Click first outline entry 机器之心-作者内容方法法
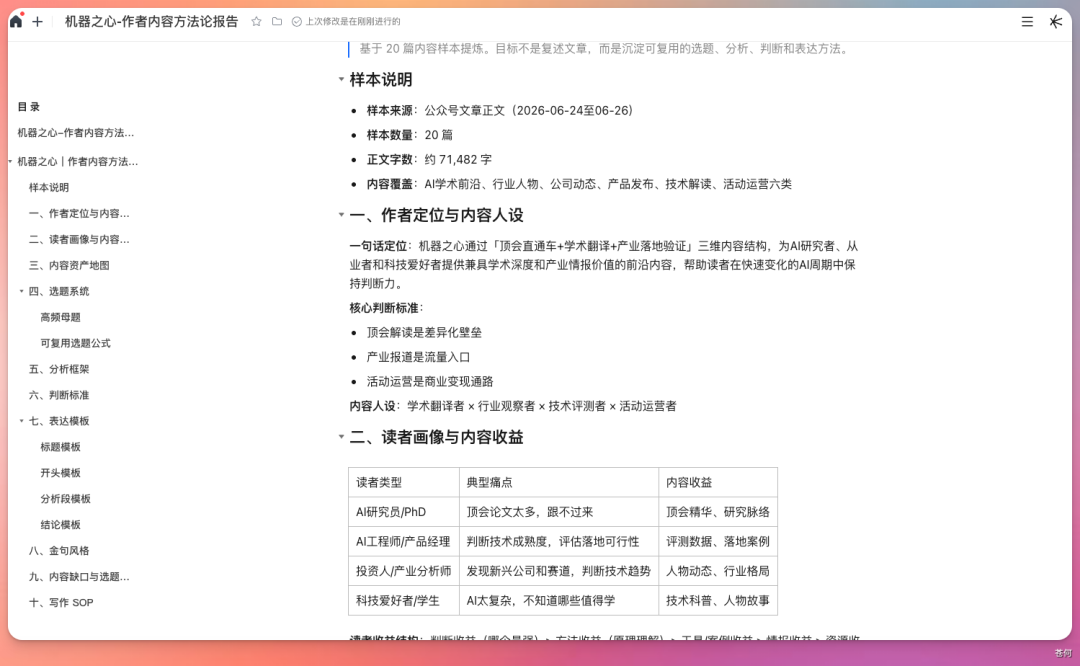Screen dimensions: 1080x666 76,133
